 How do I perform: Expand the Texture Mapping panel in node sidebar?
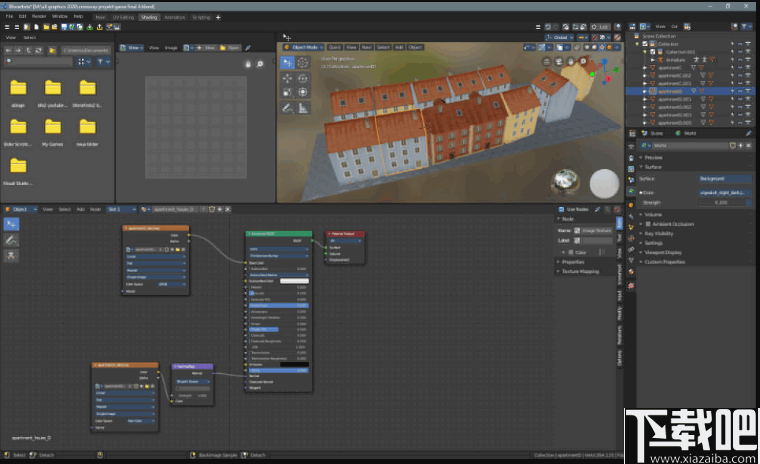[x=580, y=272]
